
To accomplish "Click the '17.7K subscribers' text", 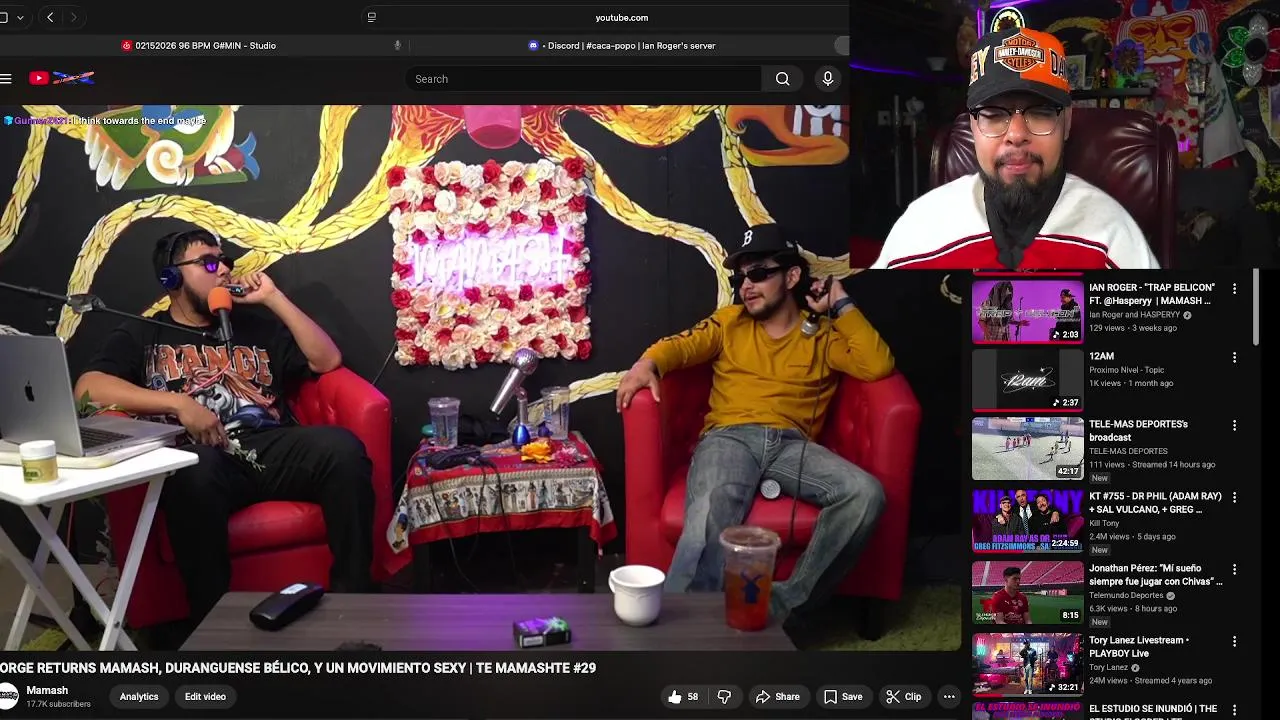I will point(58,704).
